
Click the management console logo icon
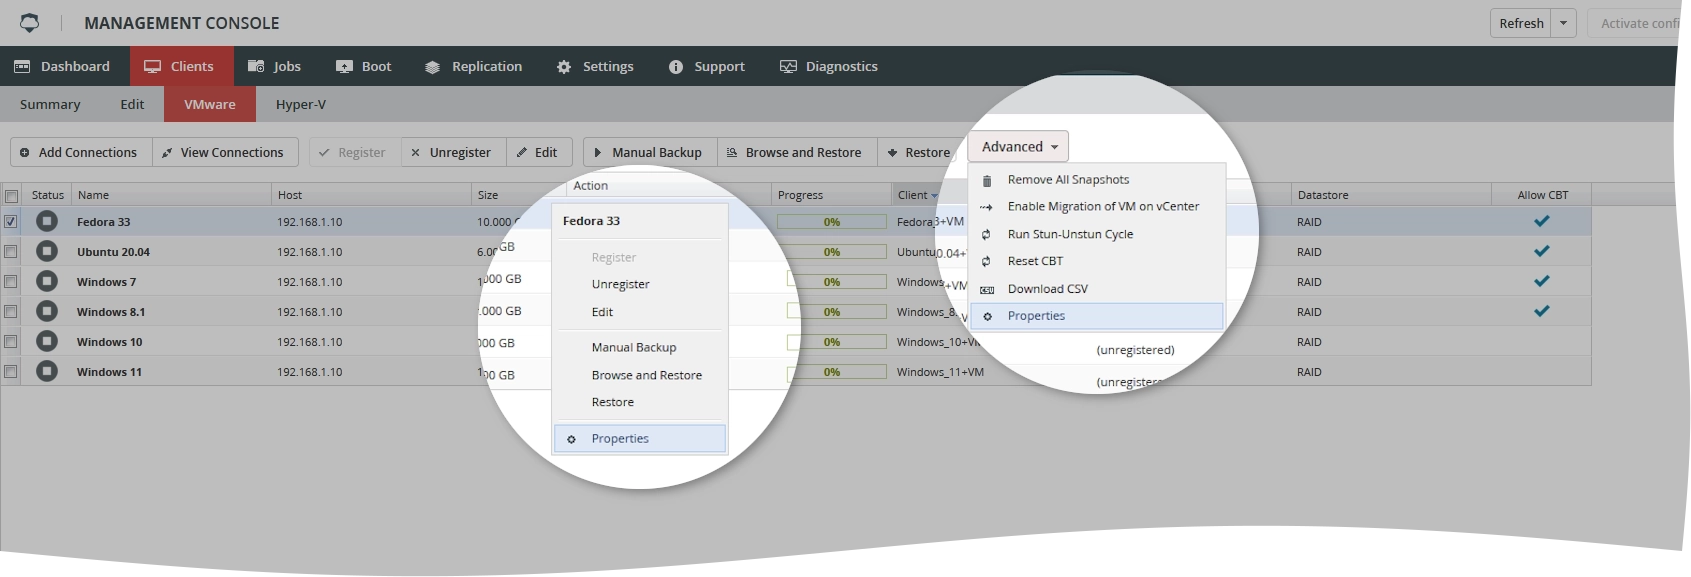[30, 23]
